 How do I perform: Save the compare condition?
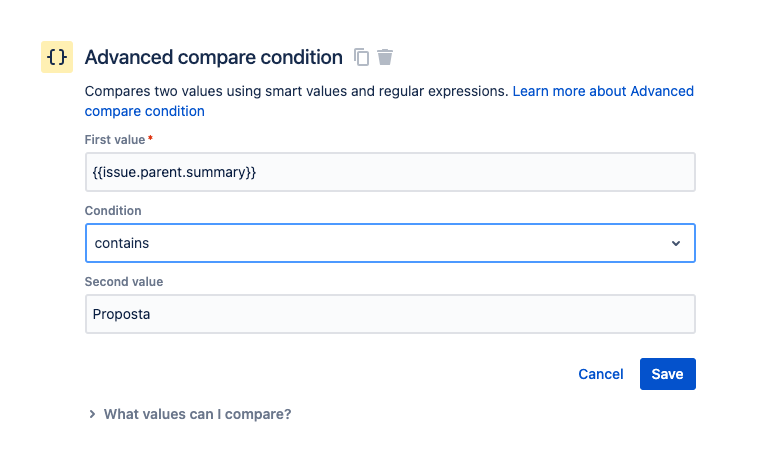668,374
